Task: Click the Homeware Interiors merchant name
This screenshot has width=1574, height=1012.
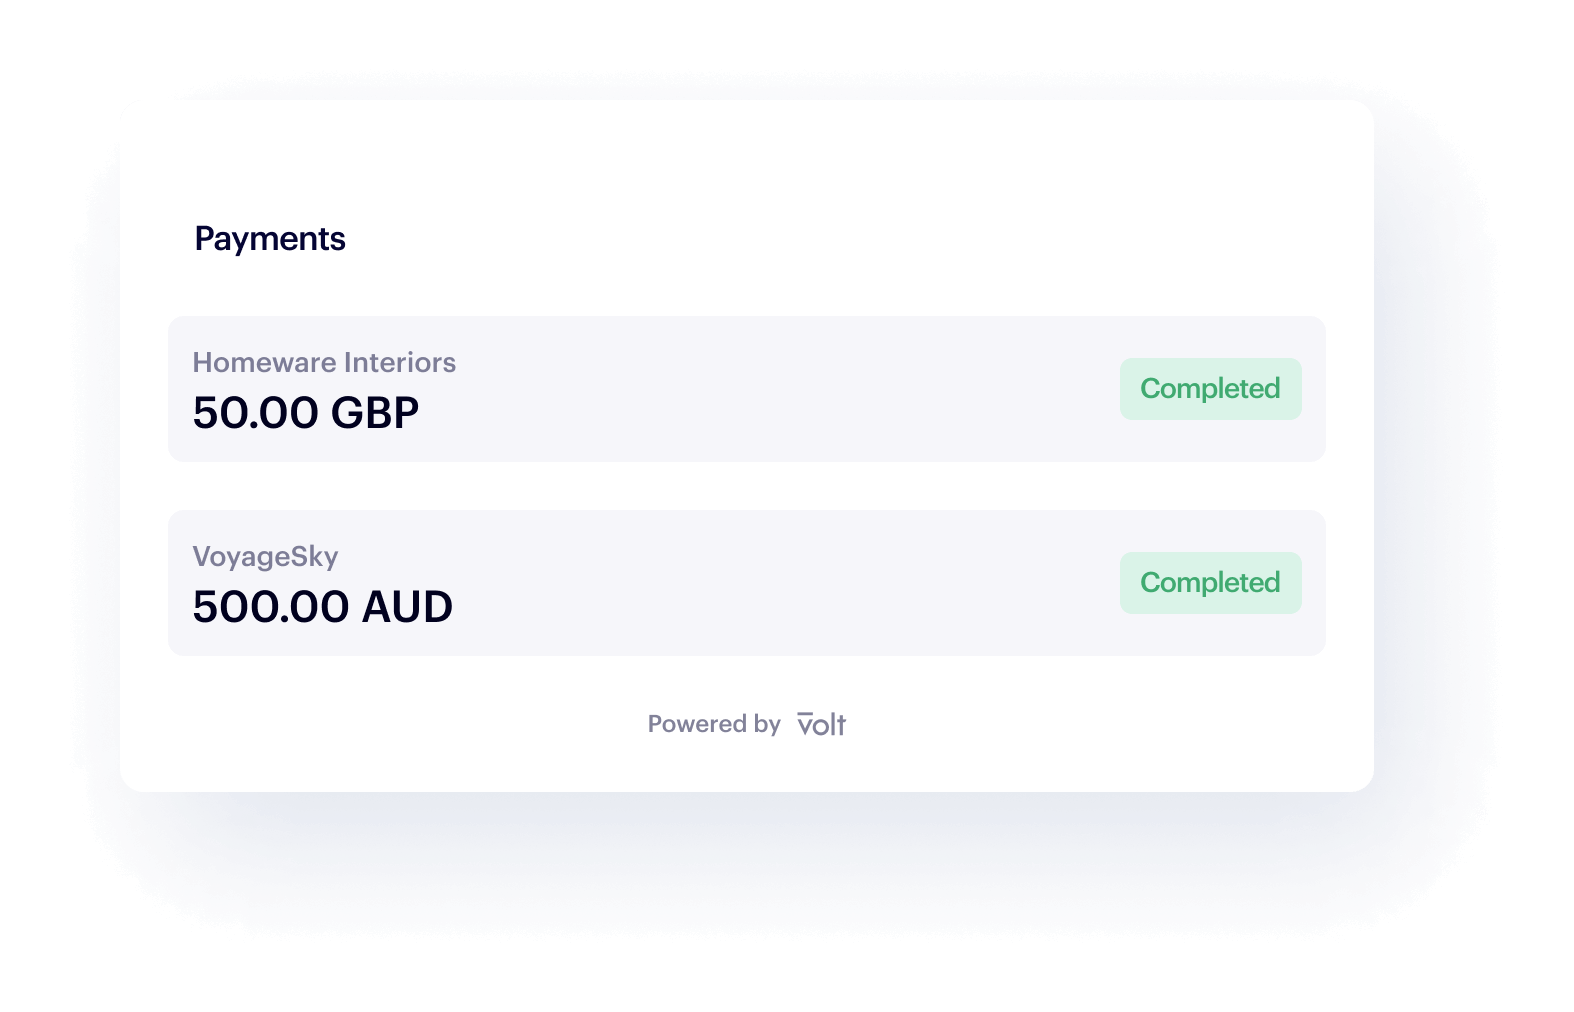Action: [x=324, y=362]
